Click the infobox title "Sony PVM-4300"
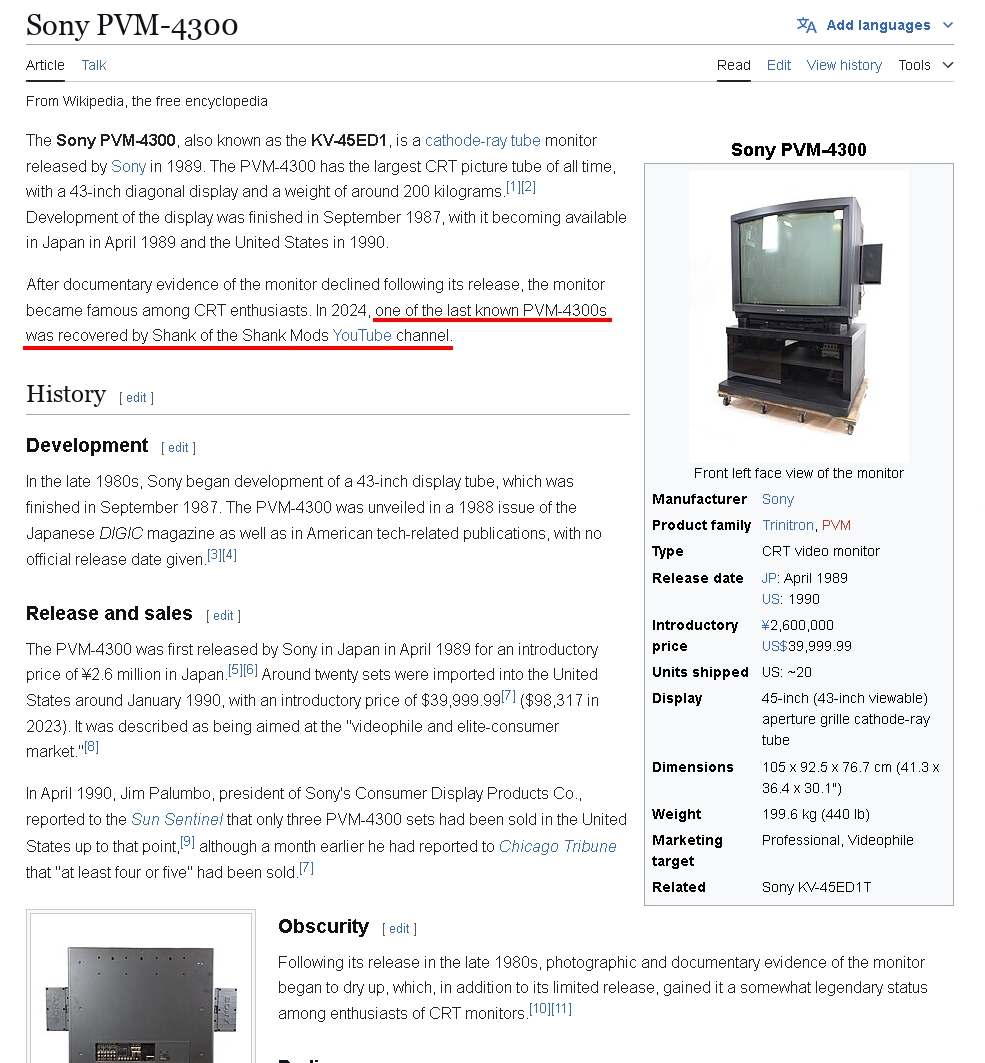This screenshot has width=985, height=1063. [x=799, y=150]
